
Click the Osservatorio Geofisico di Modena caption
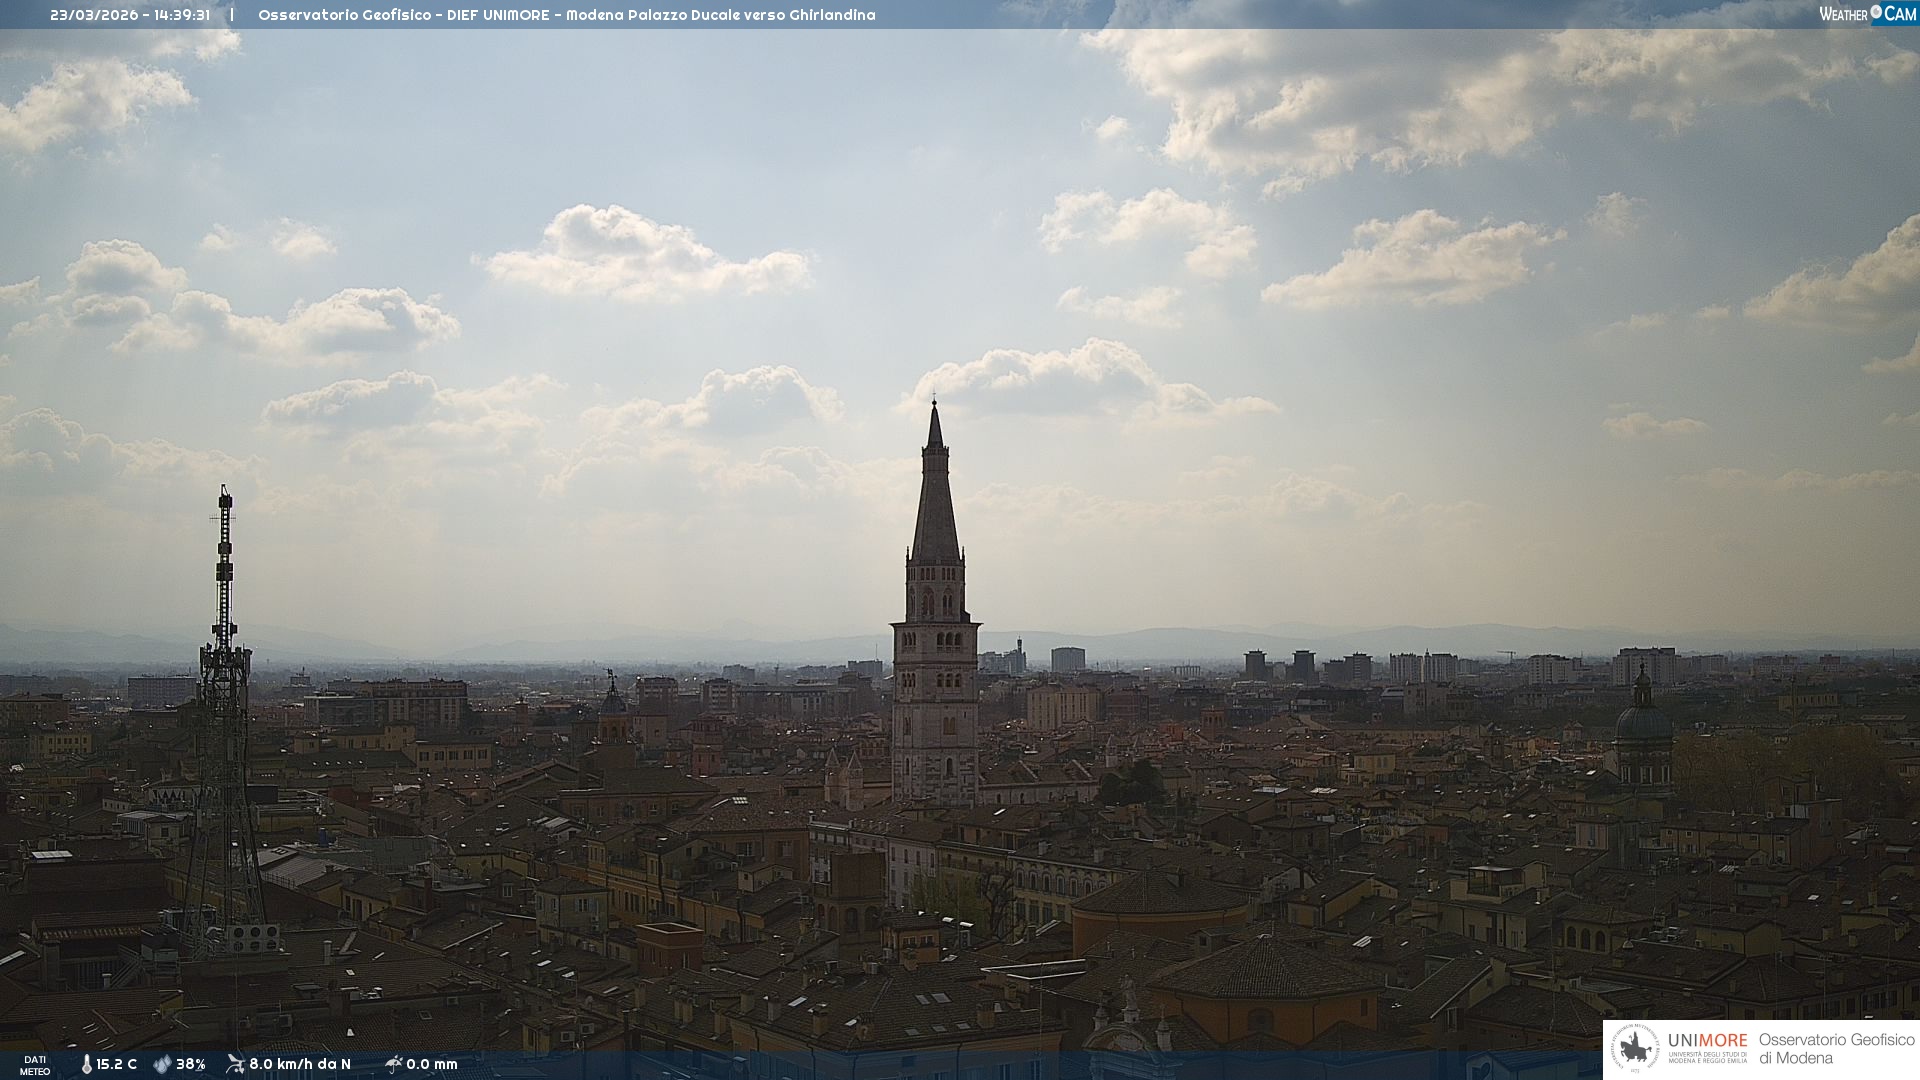pos(1836,1048)
